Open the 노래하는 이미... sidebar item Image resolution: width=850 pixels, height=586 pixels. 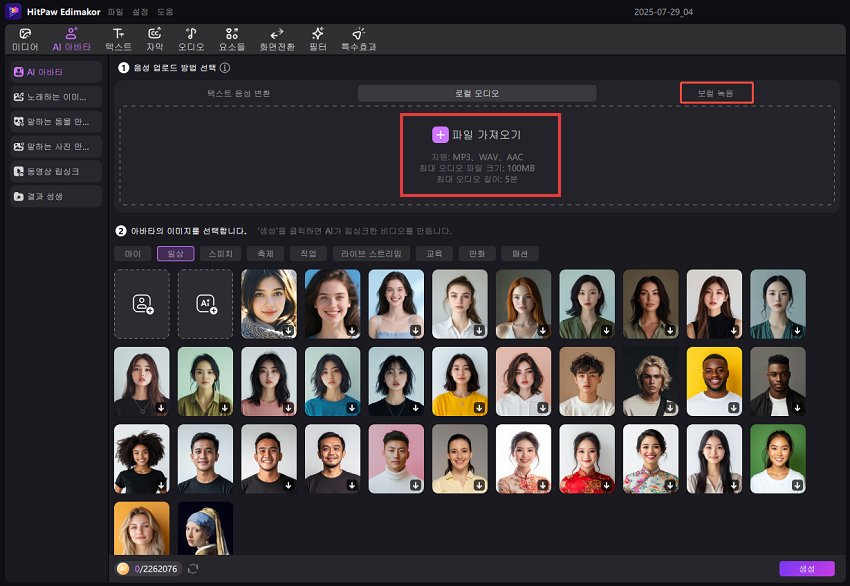[56, 97]
